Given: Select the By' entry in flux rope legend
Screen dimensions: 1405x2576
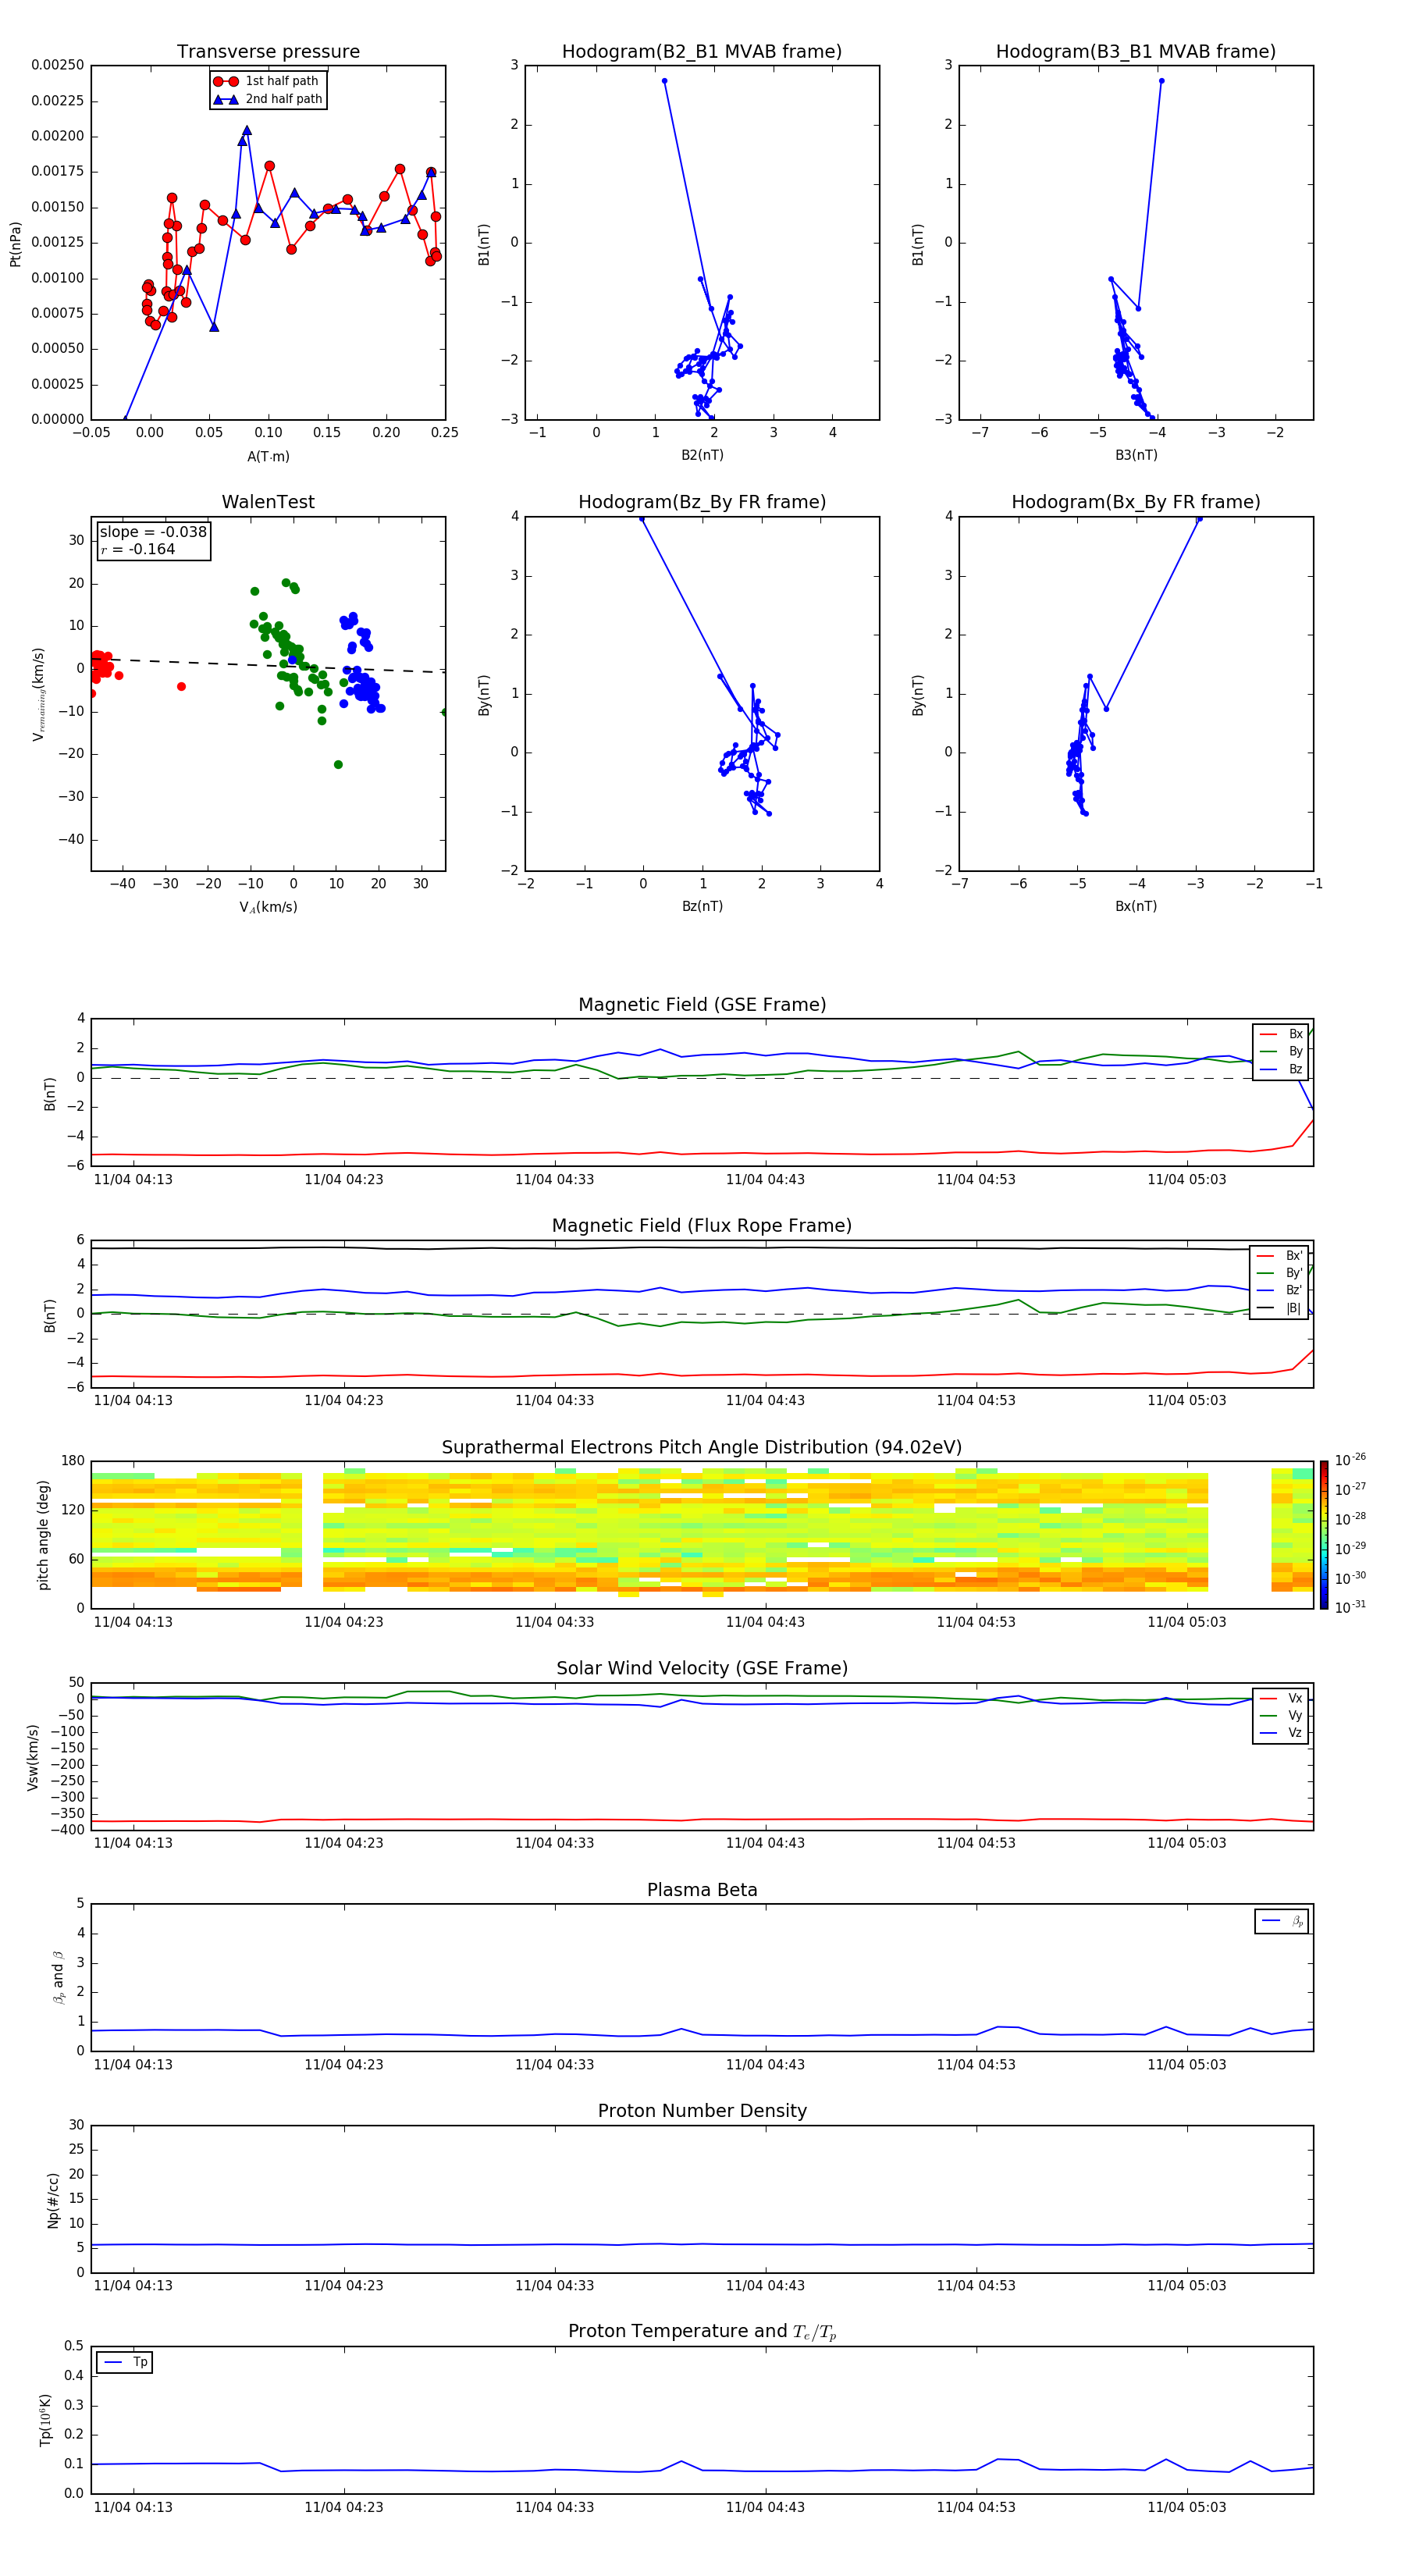Looking at the screenshot, I should [1280, 1273].
